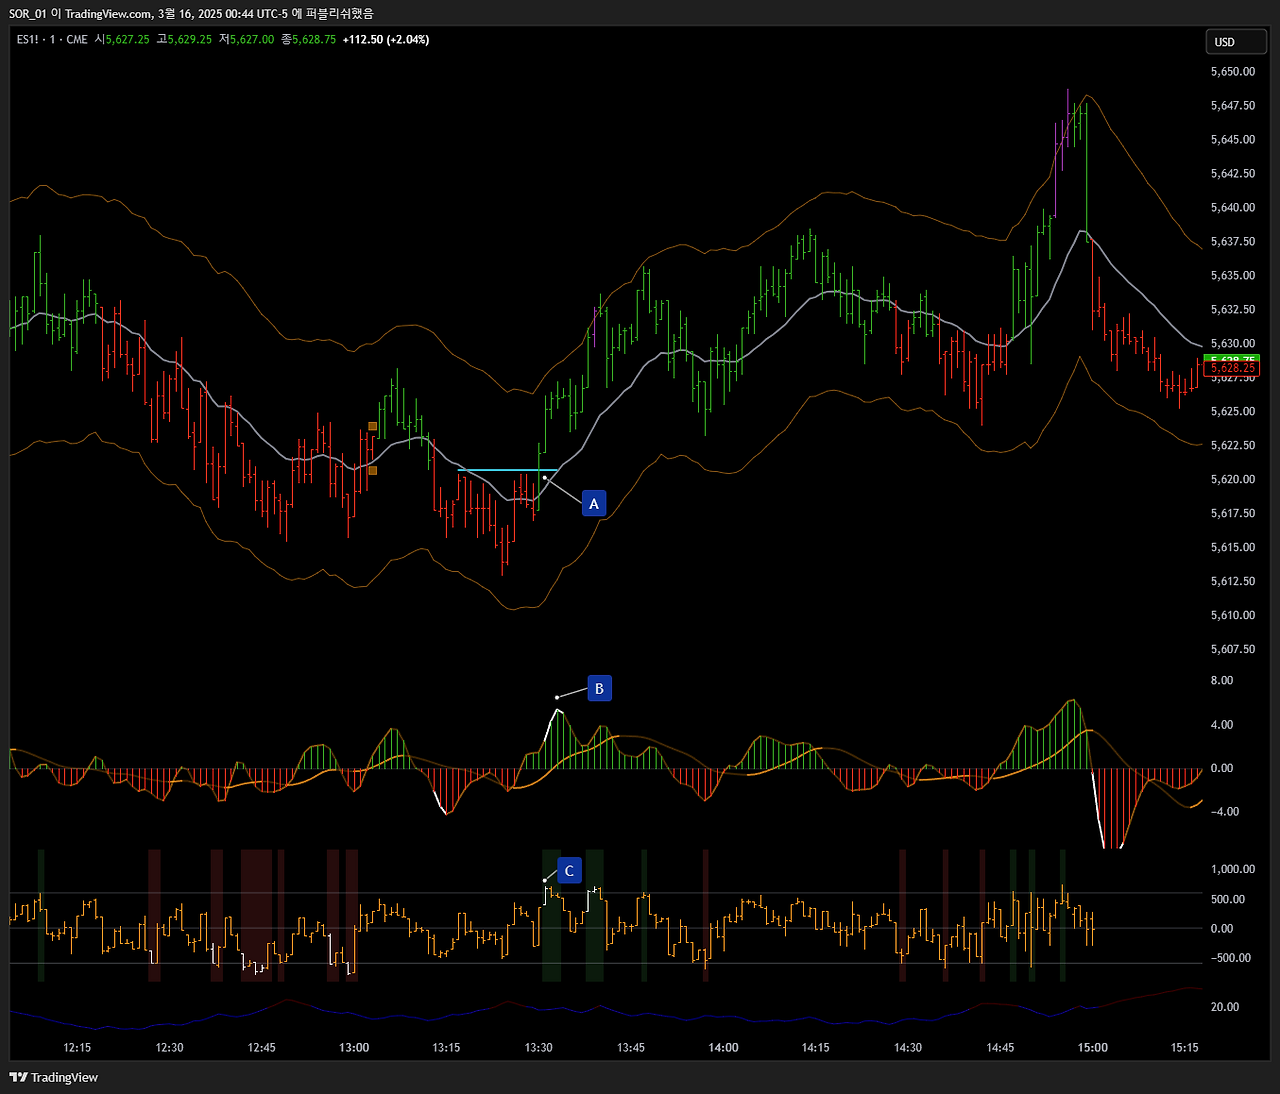The image size is (1280, 1094).
Task: Click the 5,642.50 price axis label
Action: point(1232,174)
